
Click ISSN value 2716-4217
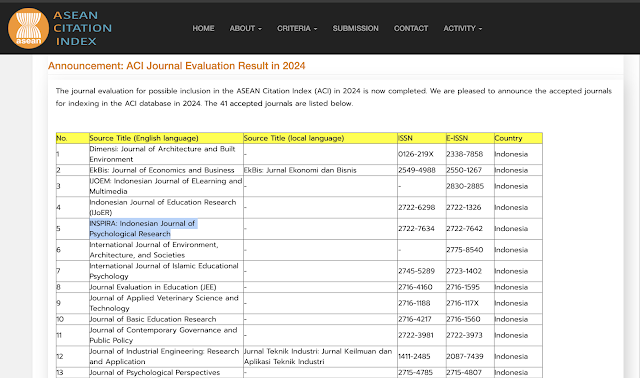(415, 319)
